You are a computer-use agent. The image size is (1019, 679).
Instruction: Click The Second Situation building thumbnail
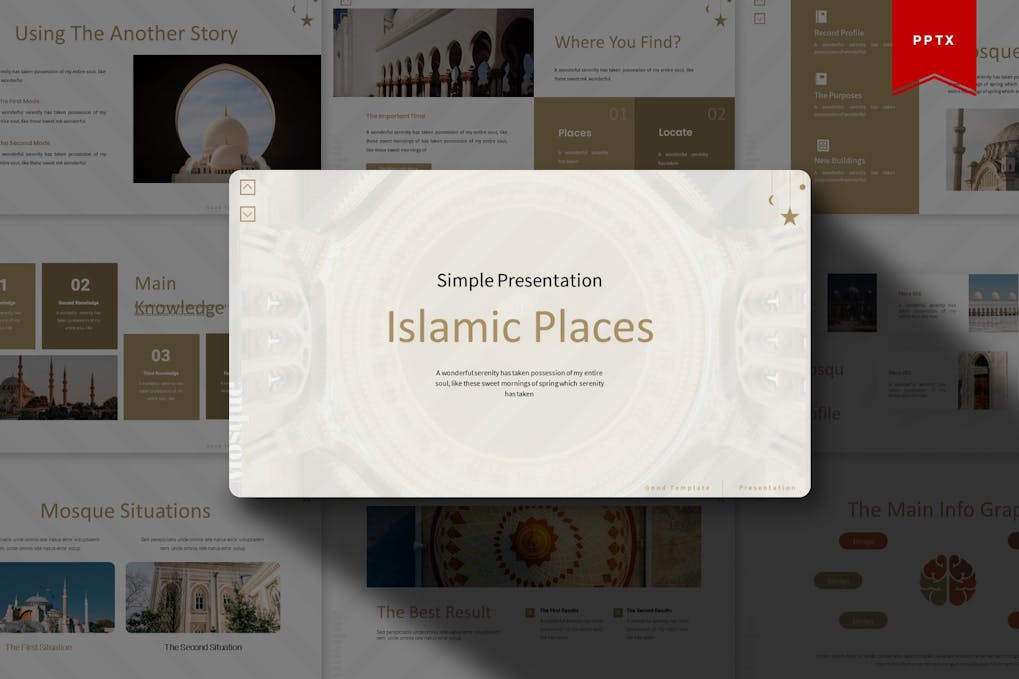coord(203,595)
